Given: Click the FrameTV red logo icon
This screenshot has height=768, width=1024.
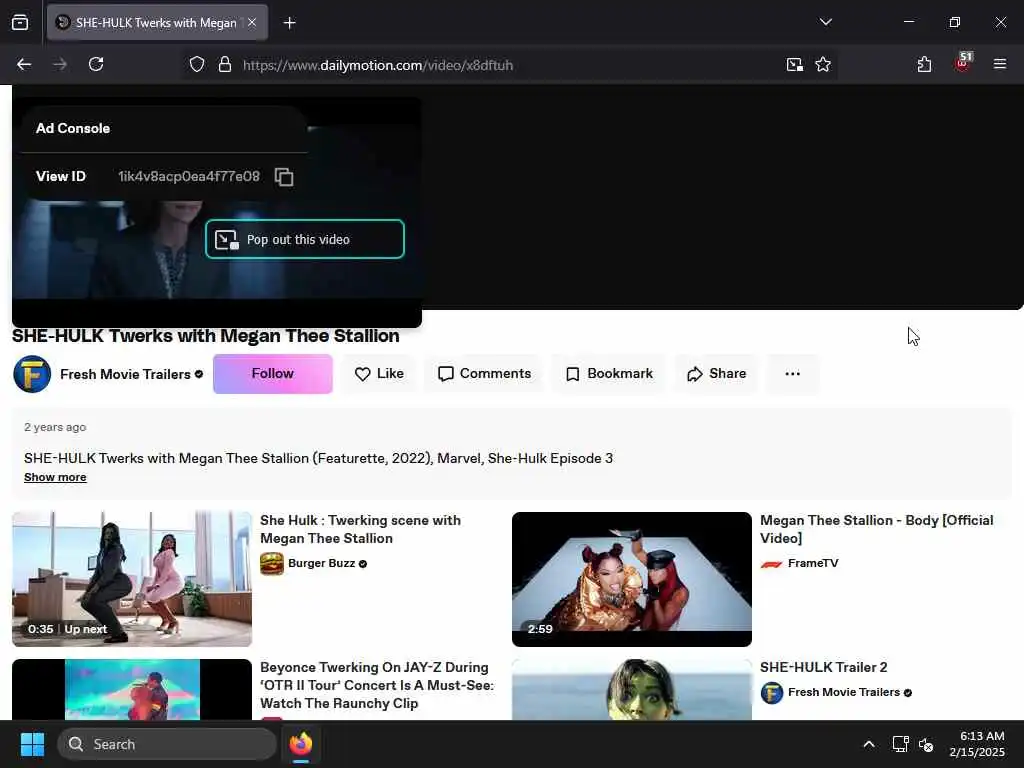Looking at the screenshot, I should pos(771,564).
